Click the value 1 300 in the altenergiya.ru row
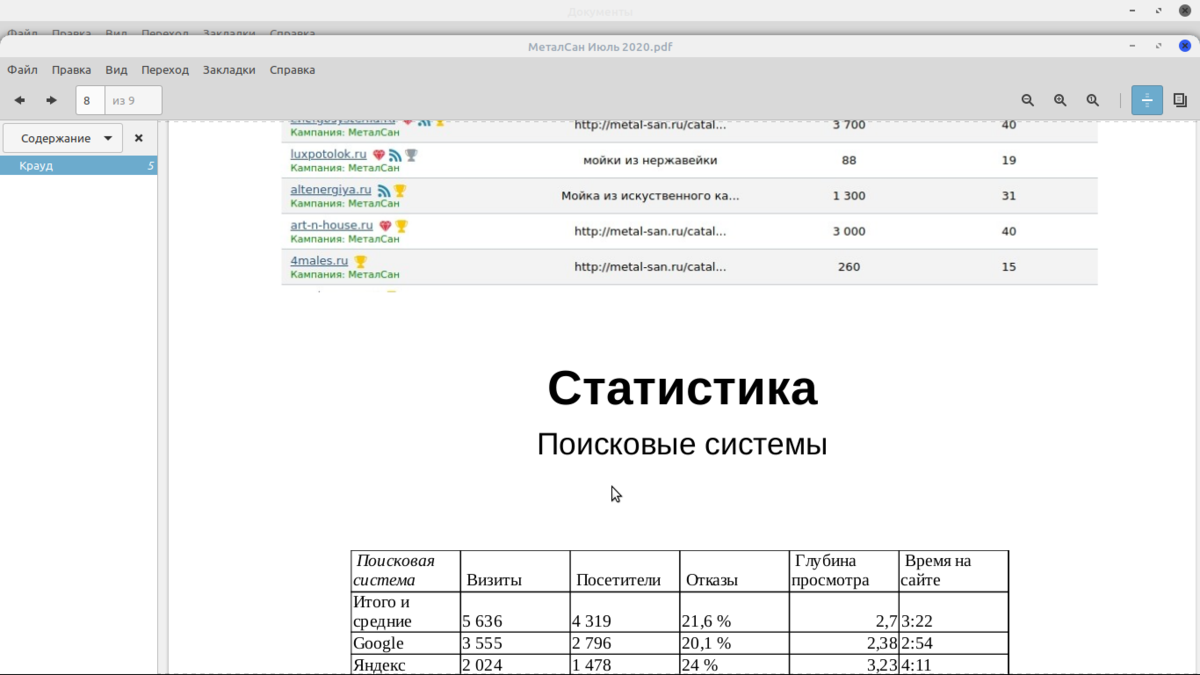The height and width of the screenshot is (675, 1200). click(849, 196)
